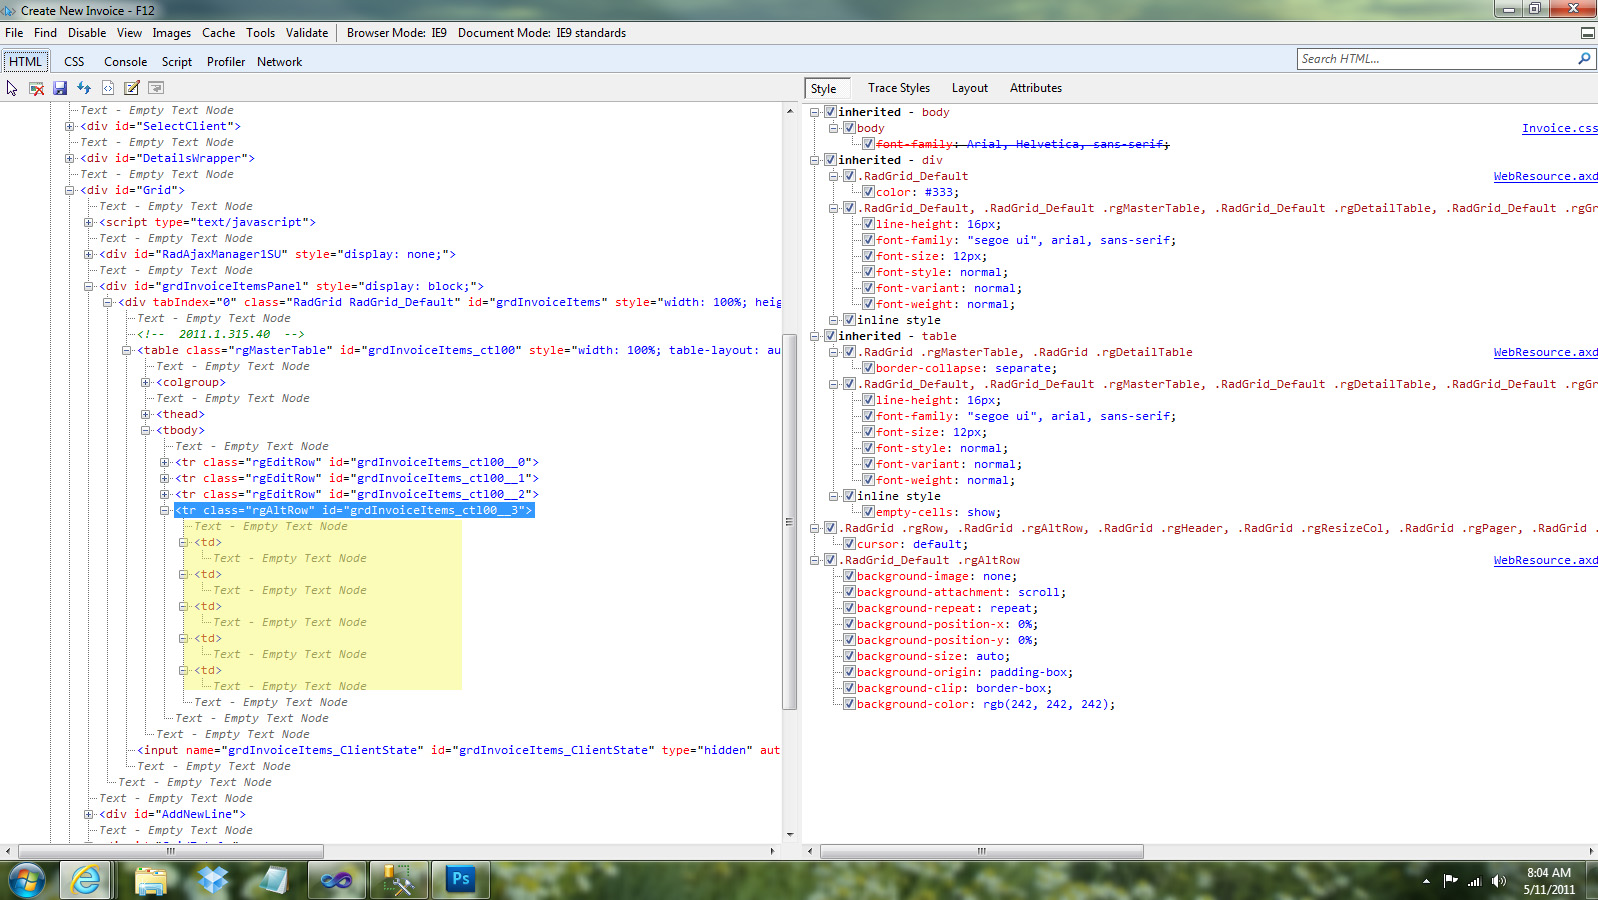Screen dimensions: 1598x900
Task: Switch to the Trace Styles tab
Action: pos(898,88)
